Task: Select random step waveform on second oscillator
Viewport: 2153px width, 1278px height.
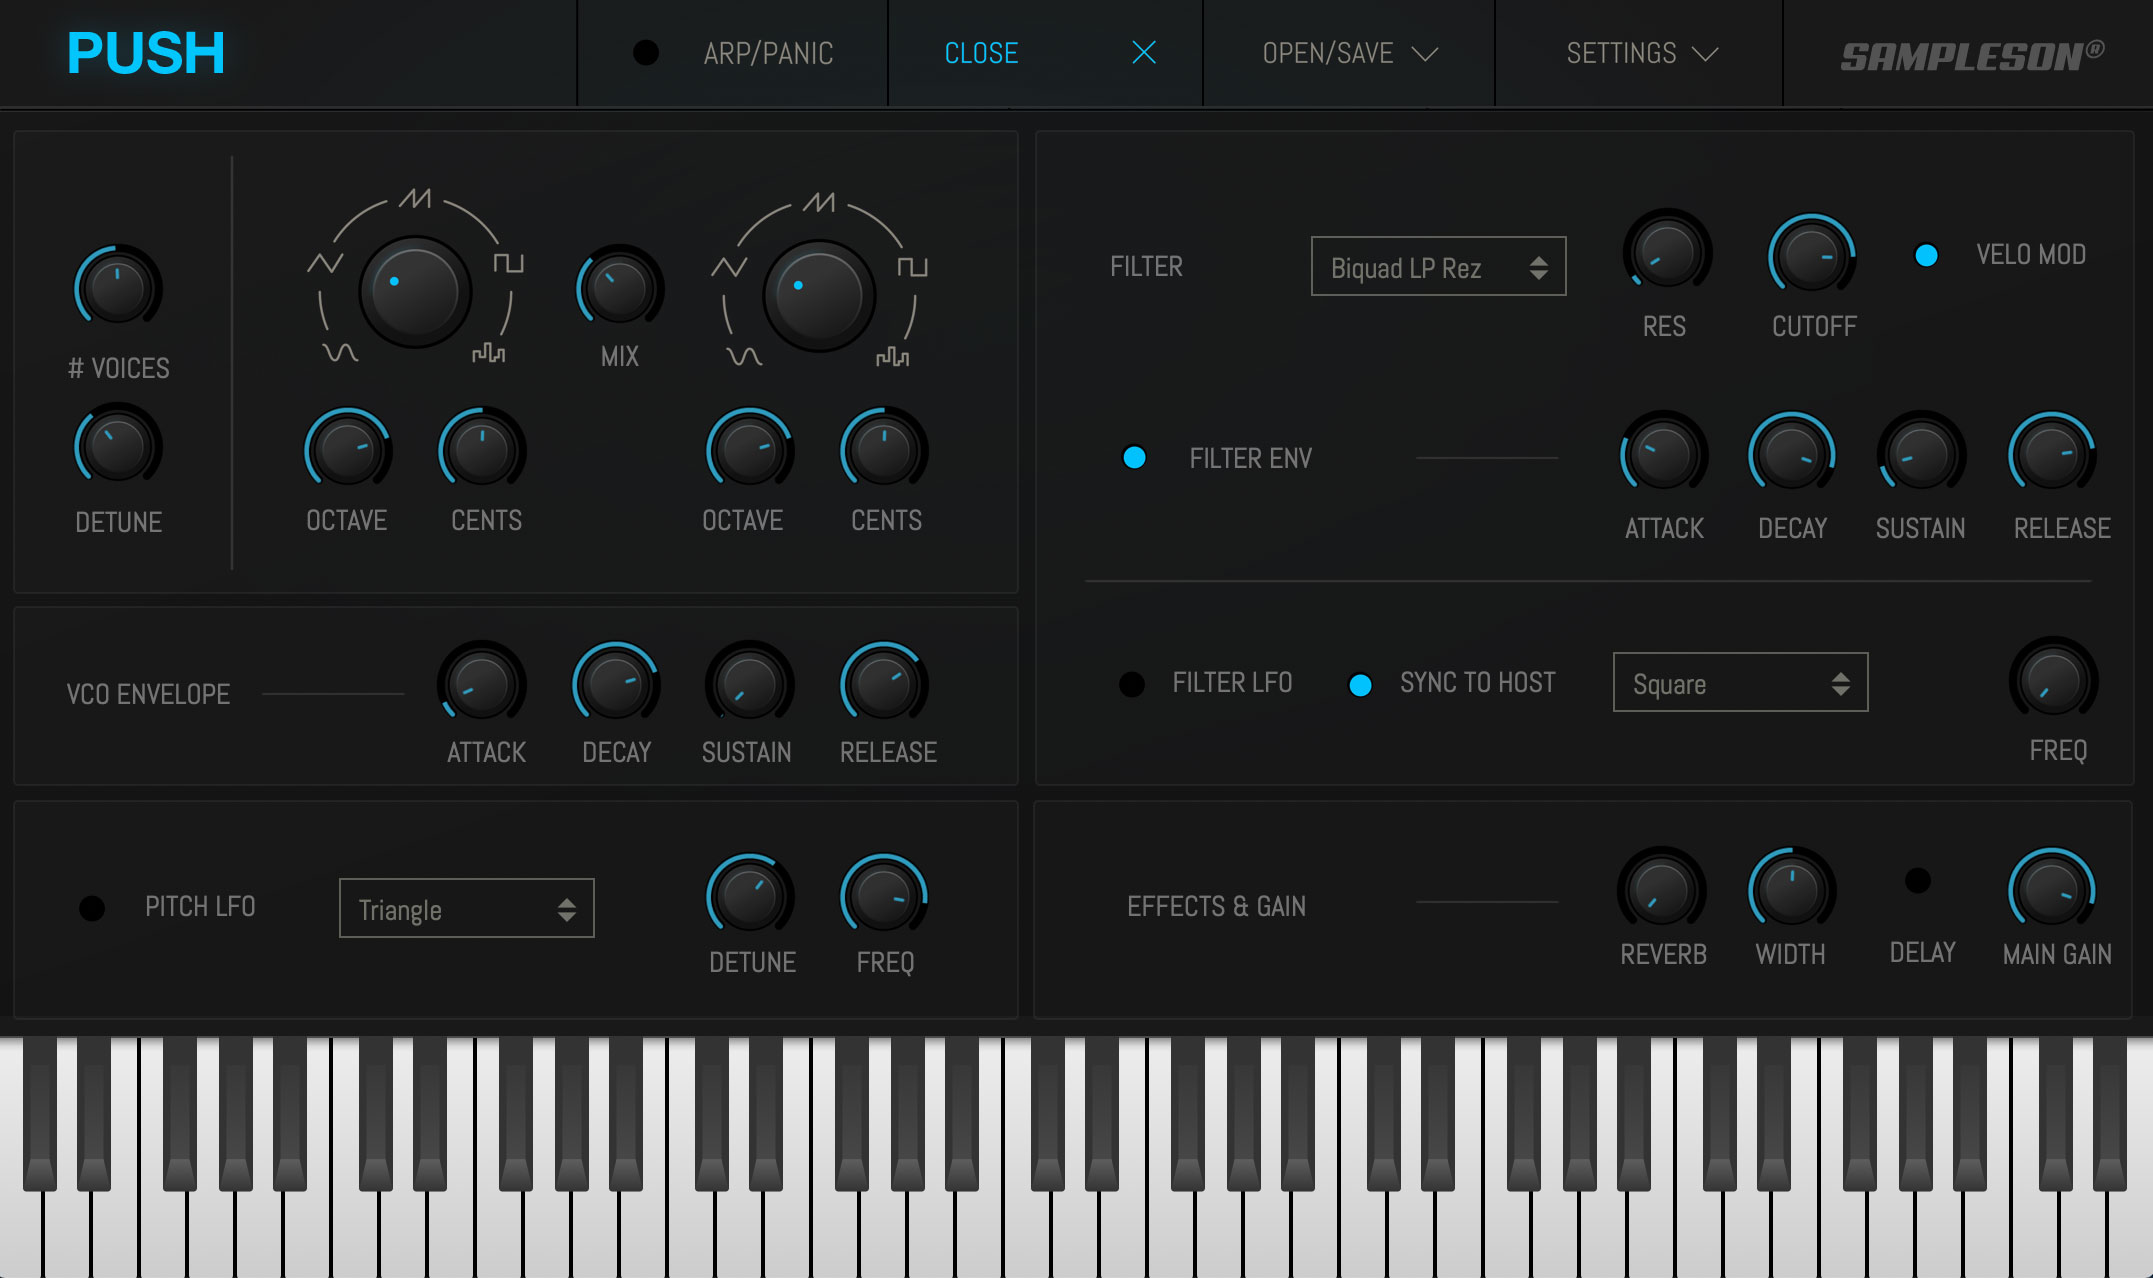Action: (x=893, y=357)
